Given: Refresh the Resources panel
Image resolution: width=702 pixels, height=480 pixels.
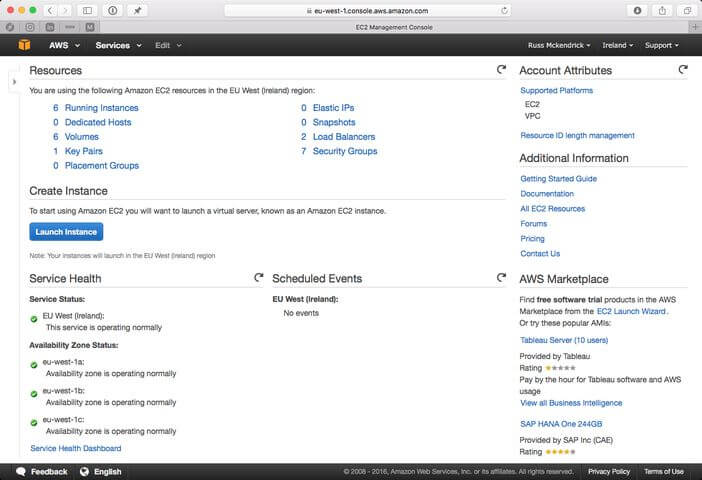Looking at the screenshot, I should tap(501, 69).
